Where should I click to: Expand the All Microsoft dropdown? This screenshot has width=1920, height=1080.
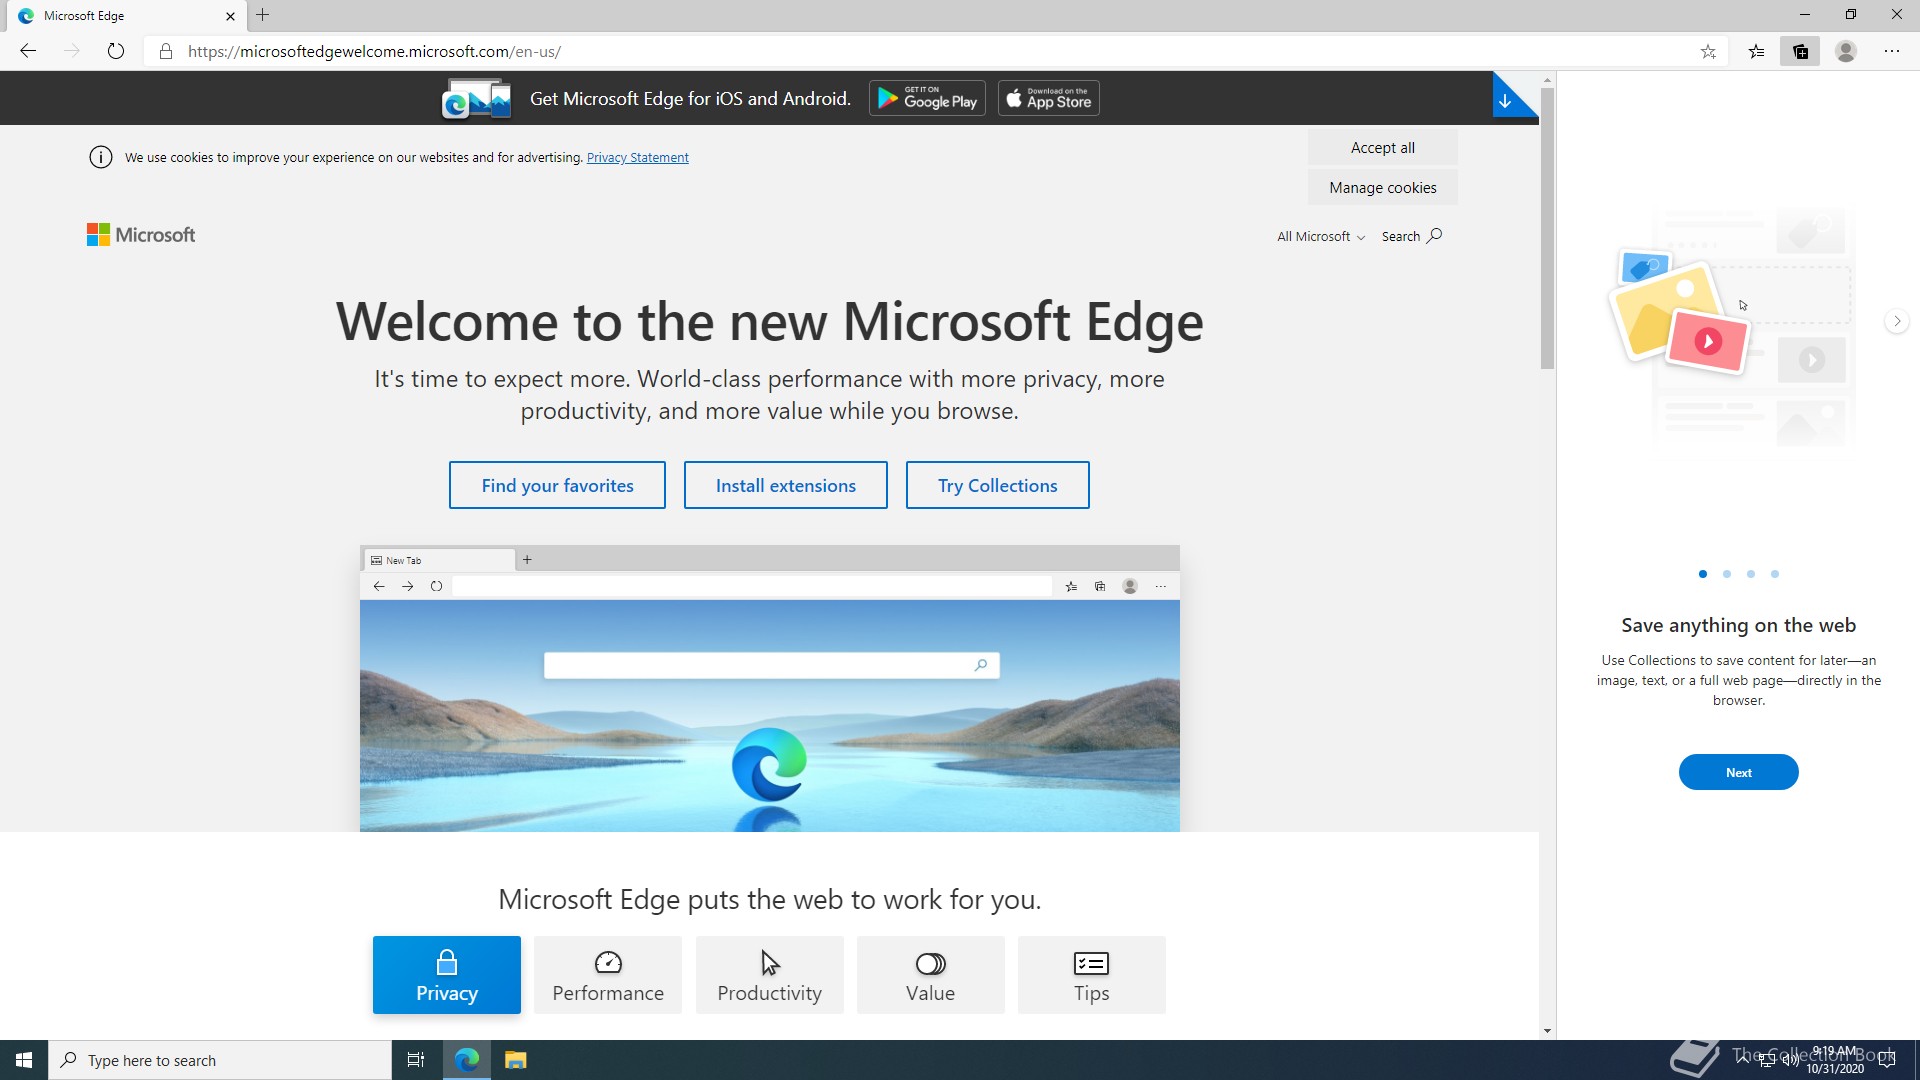[1320, 237]
